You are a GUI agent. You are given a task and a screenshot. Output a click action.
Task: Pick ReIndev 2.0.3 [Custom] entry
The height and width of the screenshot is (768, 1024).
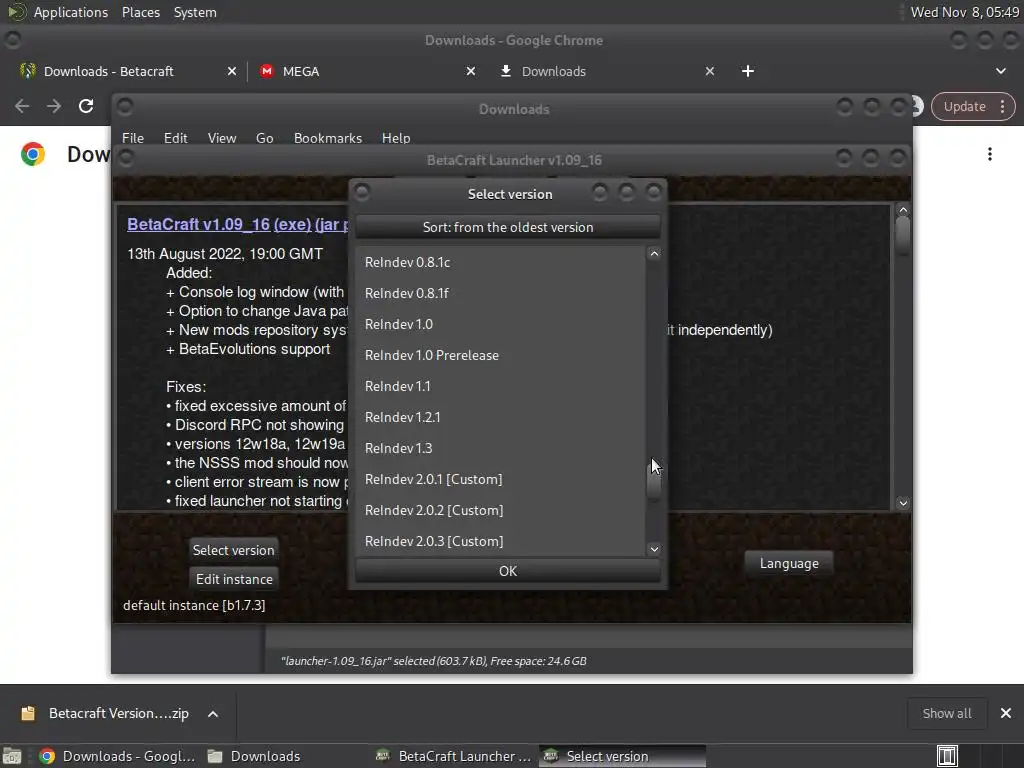point(500,541)
